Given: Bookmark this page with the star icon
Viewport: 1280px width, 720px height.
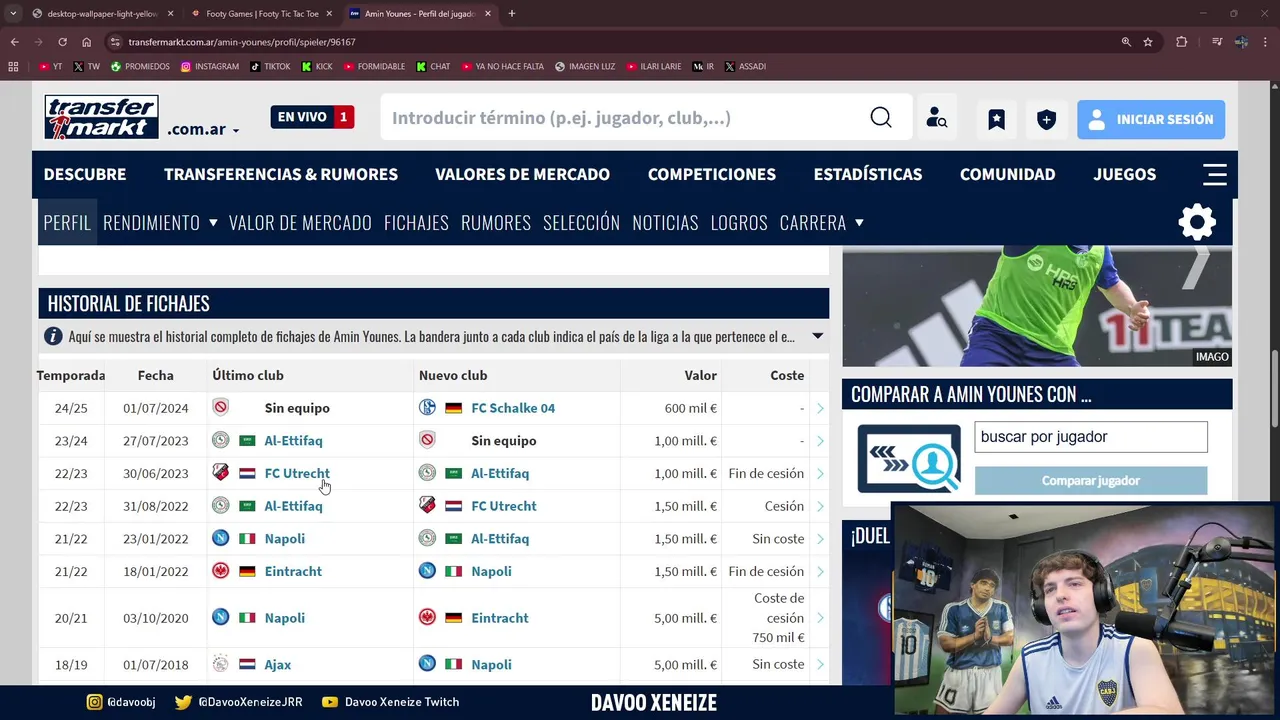Looking at the screenshot, I should [1148, 42].
